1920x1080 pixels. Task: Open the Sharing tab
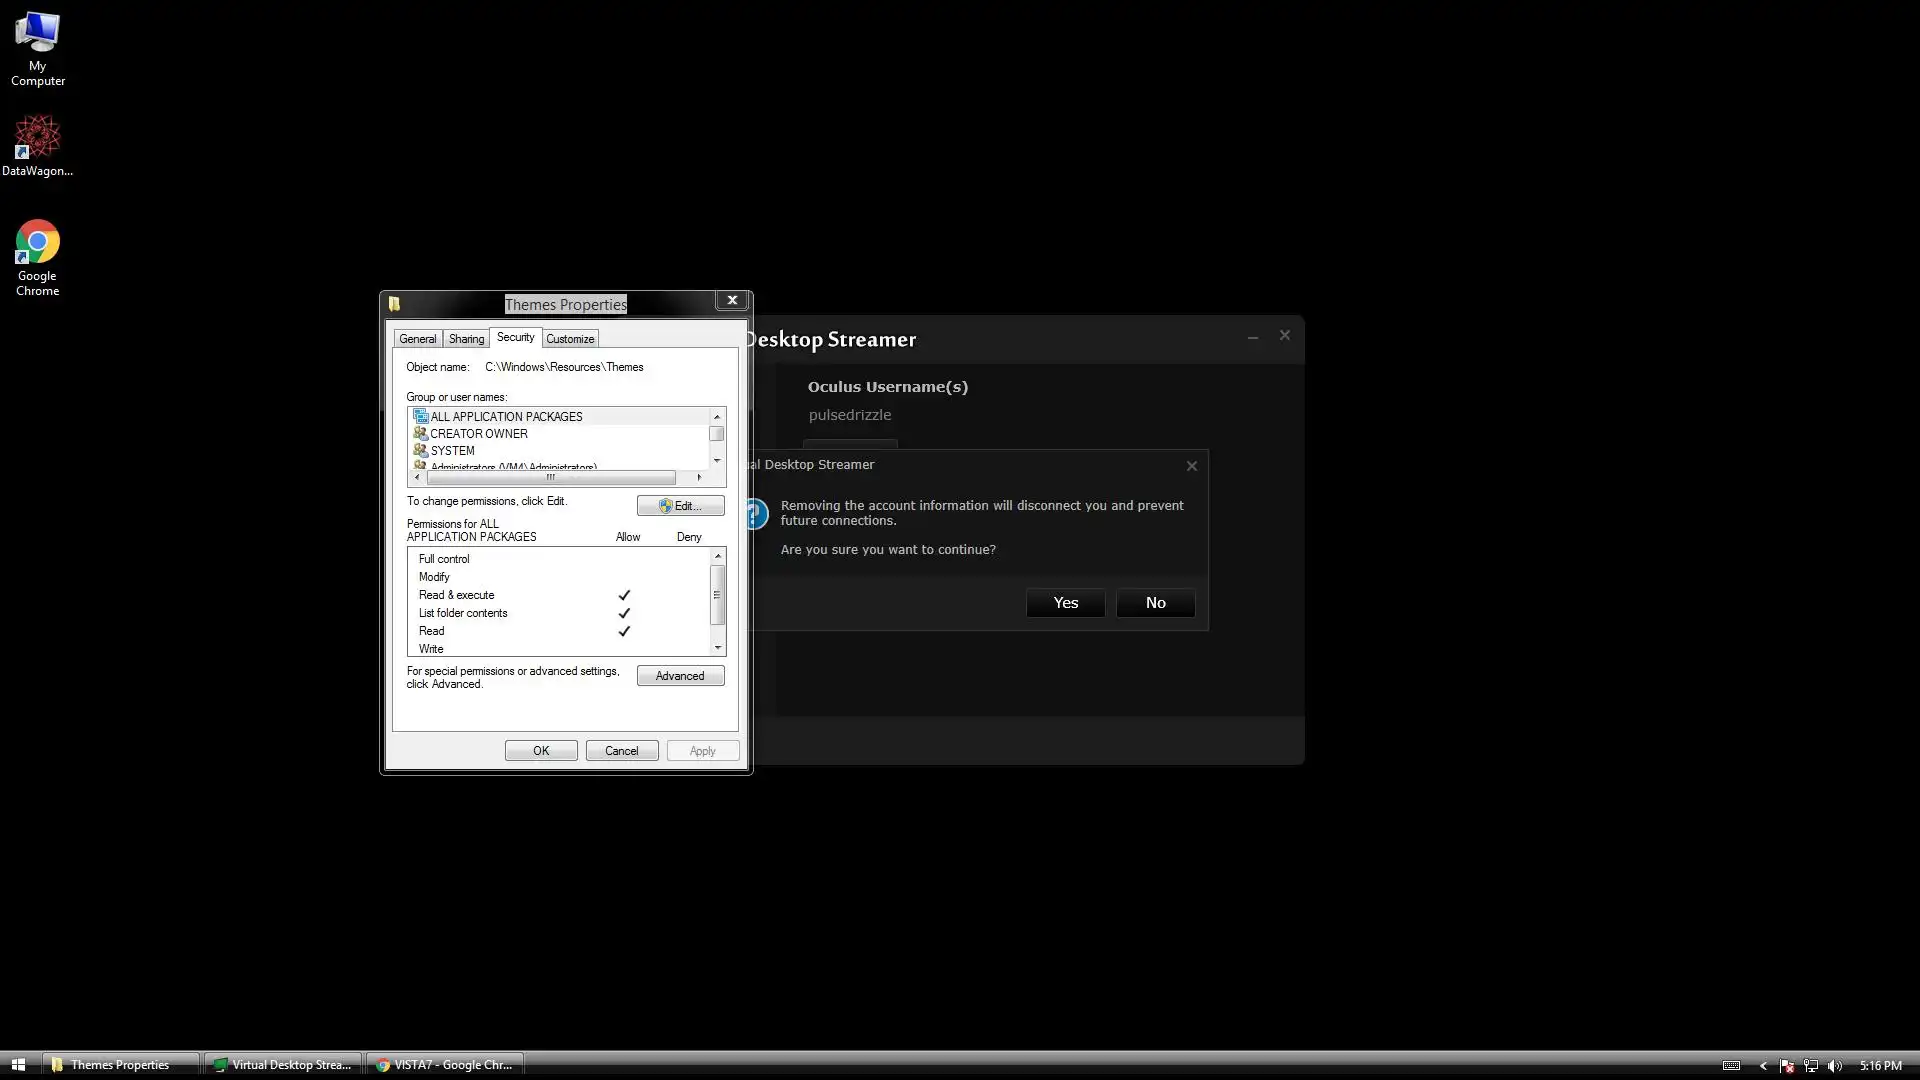pos(466,339)
